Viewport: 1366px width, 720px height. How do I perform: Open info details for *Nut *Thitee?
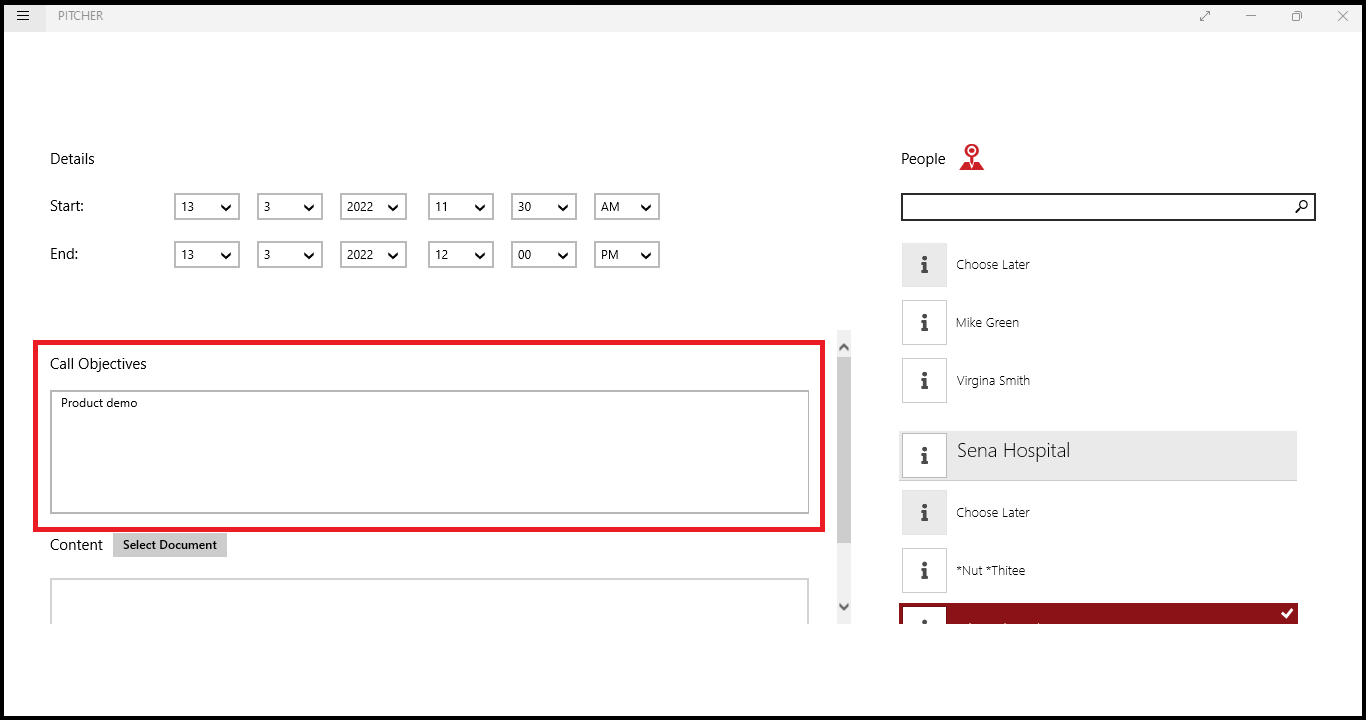pos(923,570)
